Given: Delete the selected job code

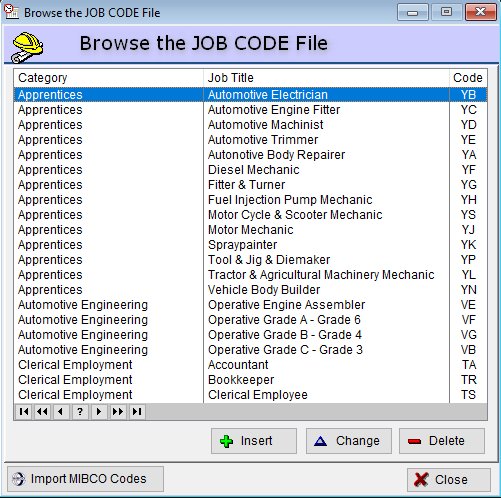Looking at the screenshot, I should pos(442,441).
